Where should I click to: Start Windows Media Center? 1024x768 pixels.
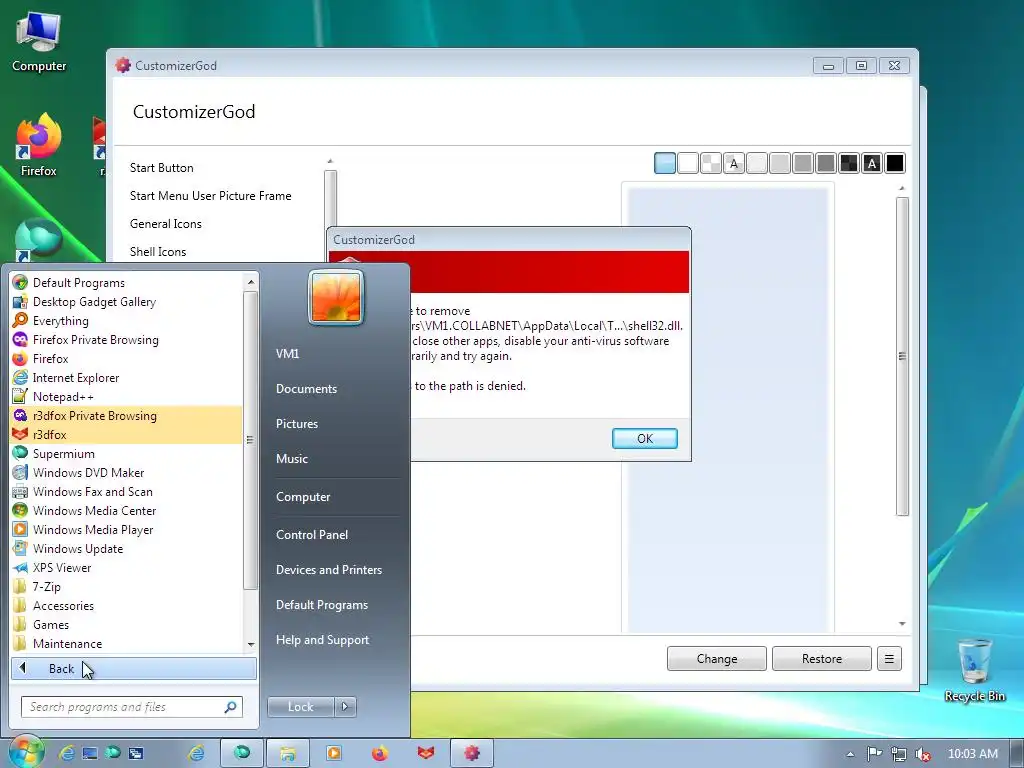tap(126, 510)
